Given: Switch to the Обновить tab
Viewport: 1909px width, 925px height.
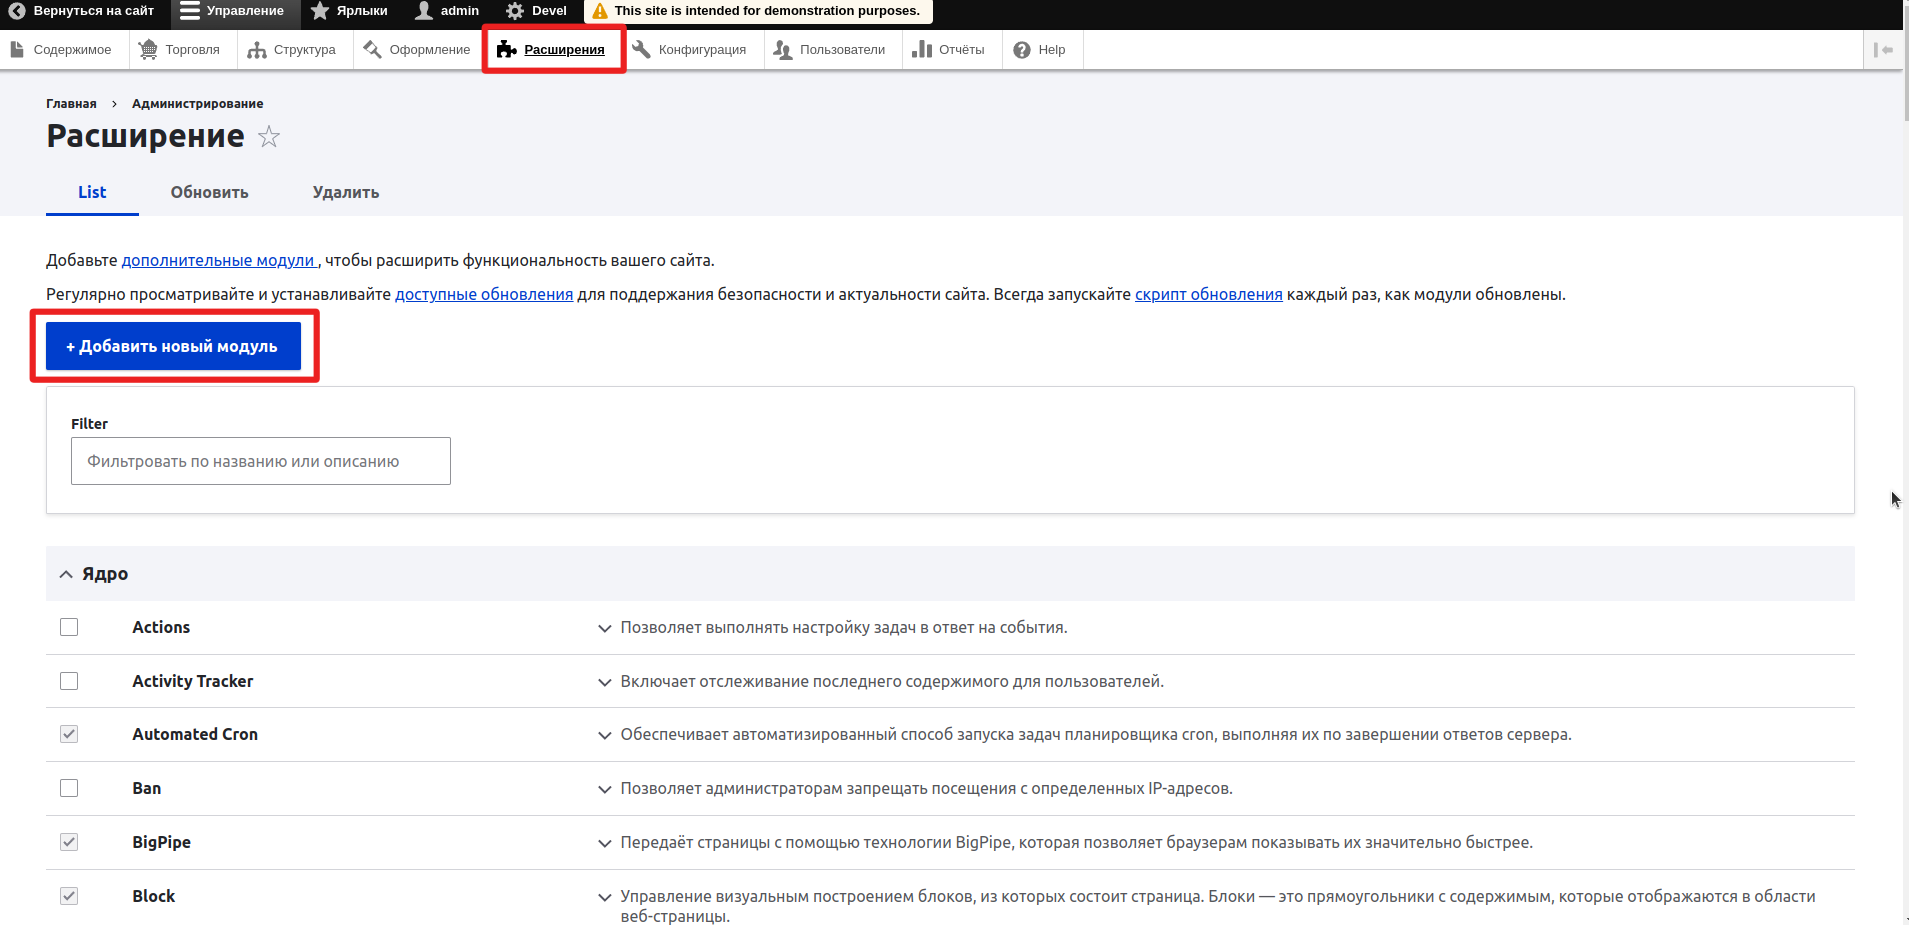Looking at the screenshot, I should coord(209,192).
